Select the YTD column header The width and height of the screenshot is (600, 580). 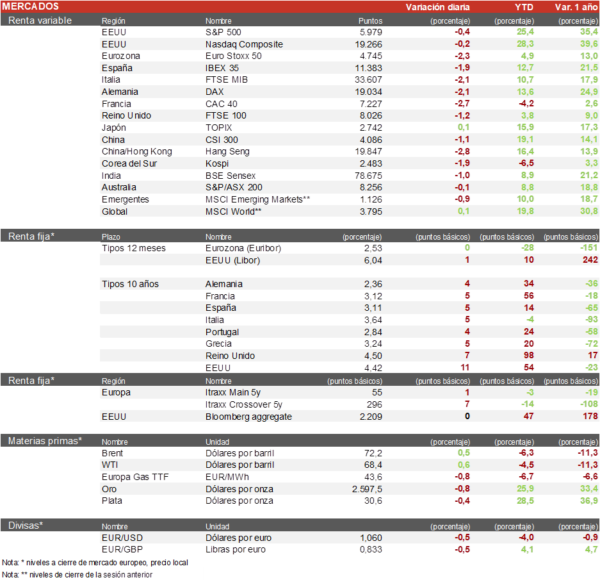pyautogui.click(x=523, y=7)
